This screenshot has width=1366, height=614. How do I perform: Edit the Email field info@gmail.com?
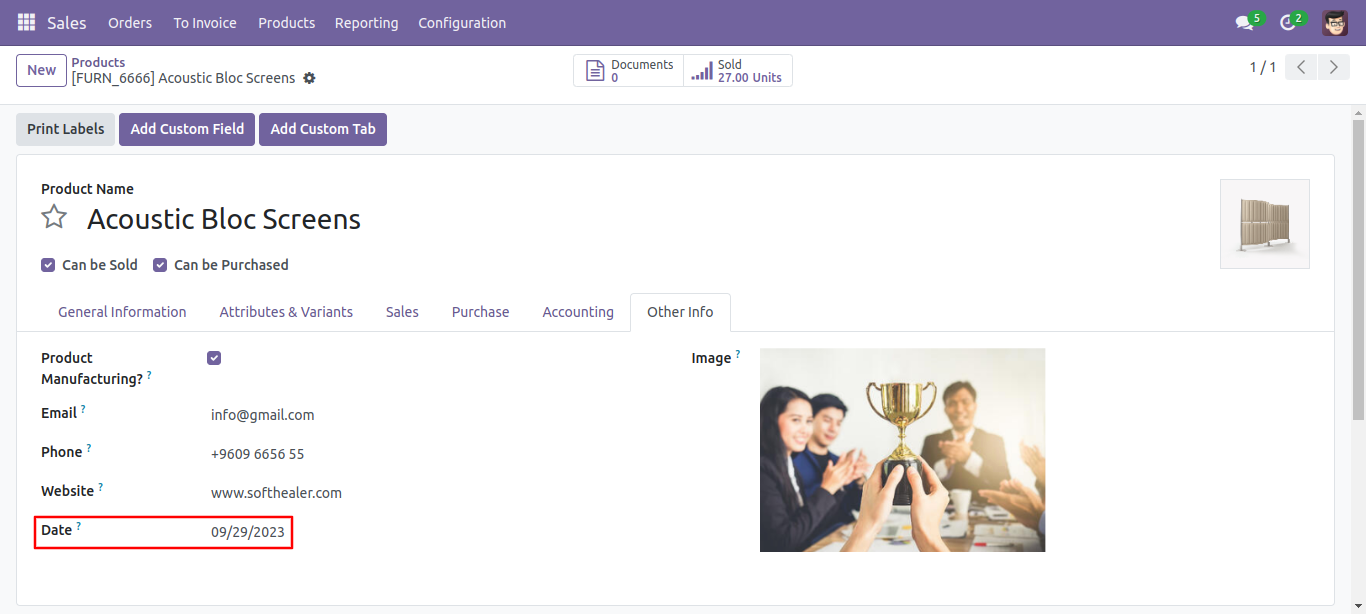click(x=263, y=415)
